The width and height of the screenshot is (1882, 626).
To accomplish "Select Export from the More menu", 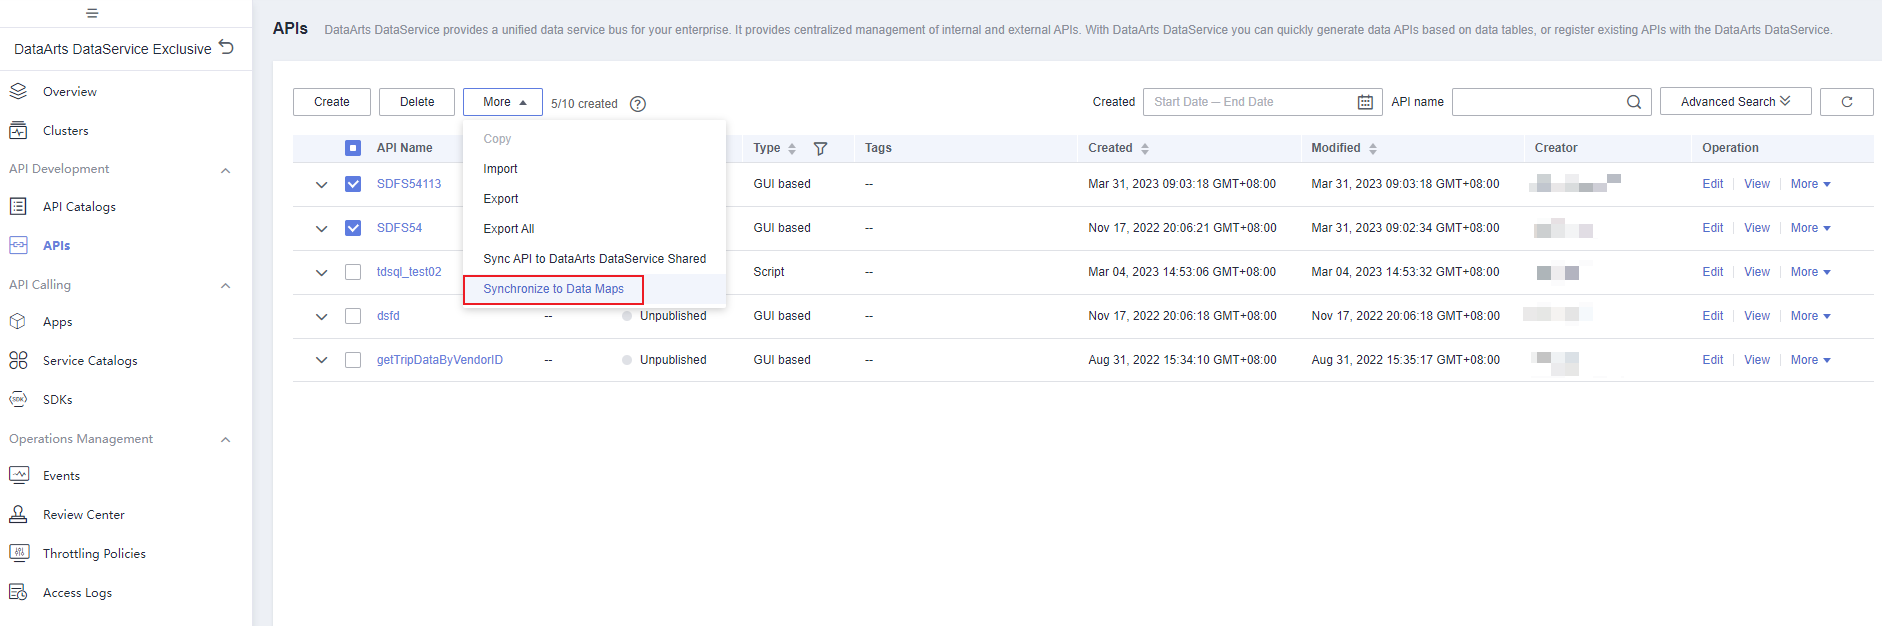I will [x=594, y=199].
